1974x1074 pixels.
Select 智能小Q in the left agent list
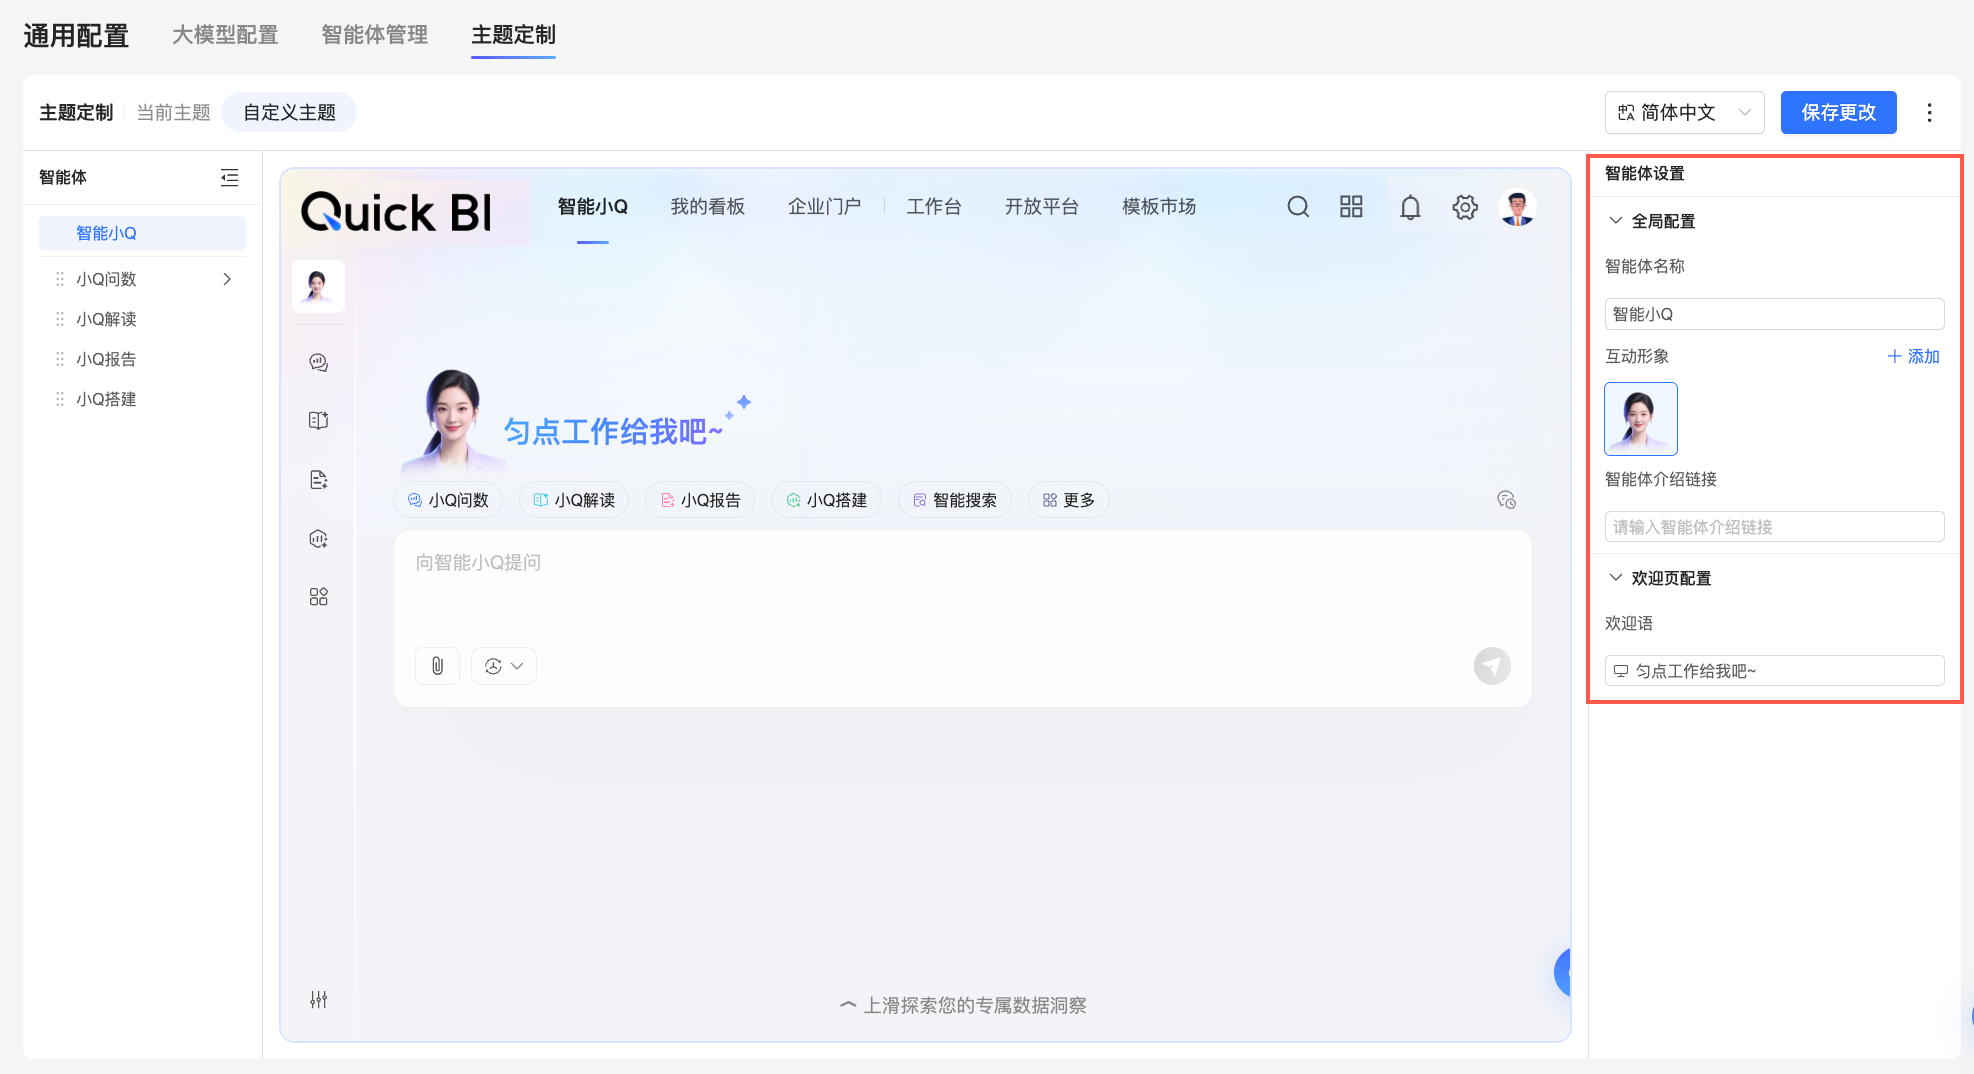pos(142,233)
